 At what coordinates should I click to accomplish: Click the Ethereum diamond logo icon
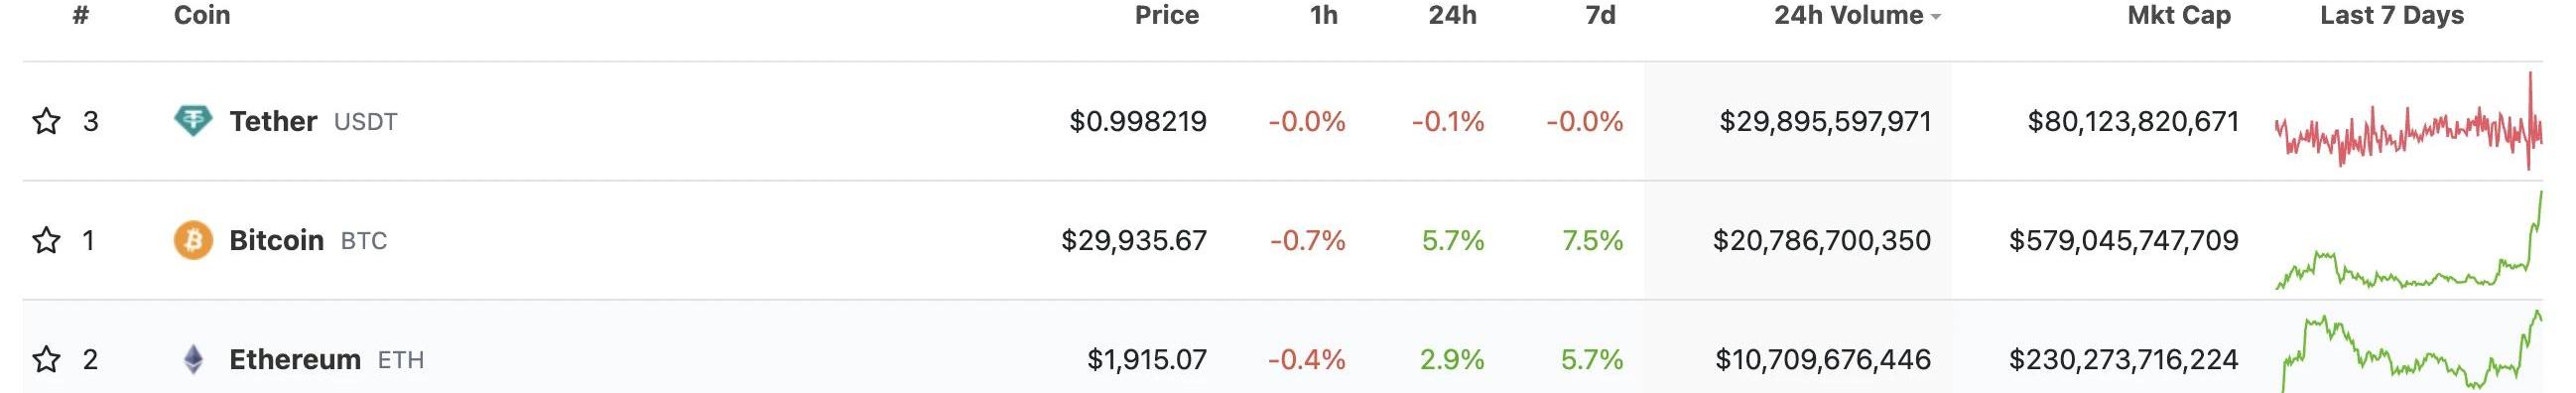click(x=193, y=359)
